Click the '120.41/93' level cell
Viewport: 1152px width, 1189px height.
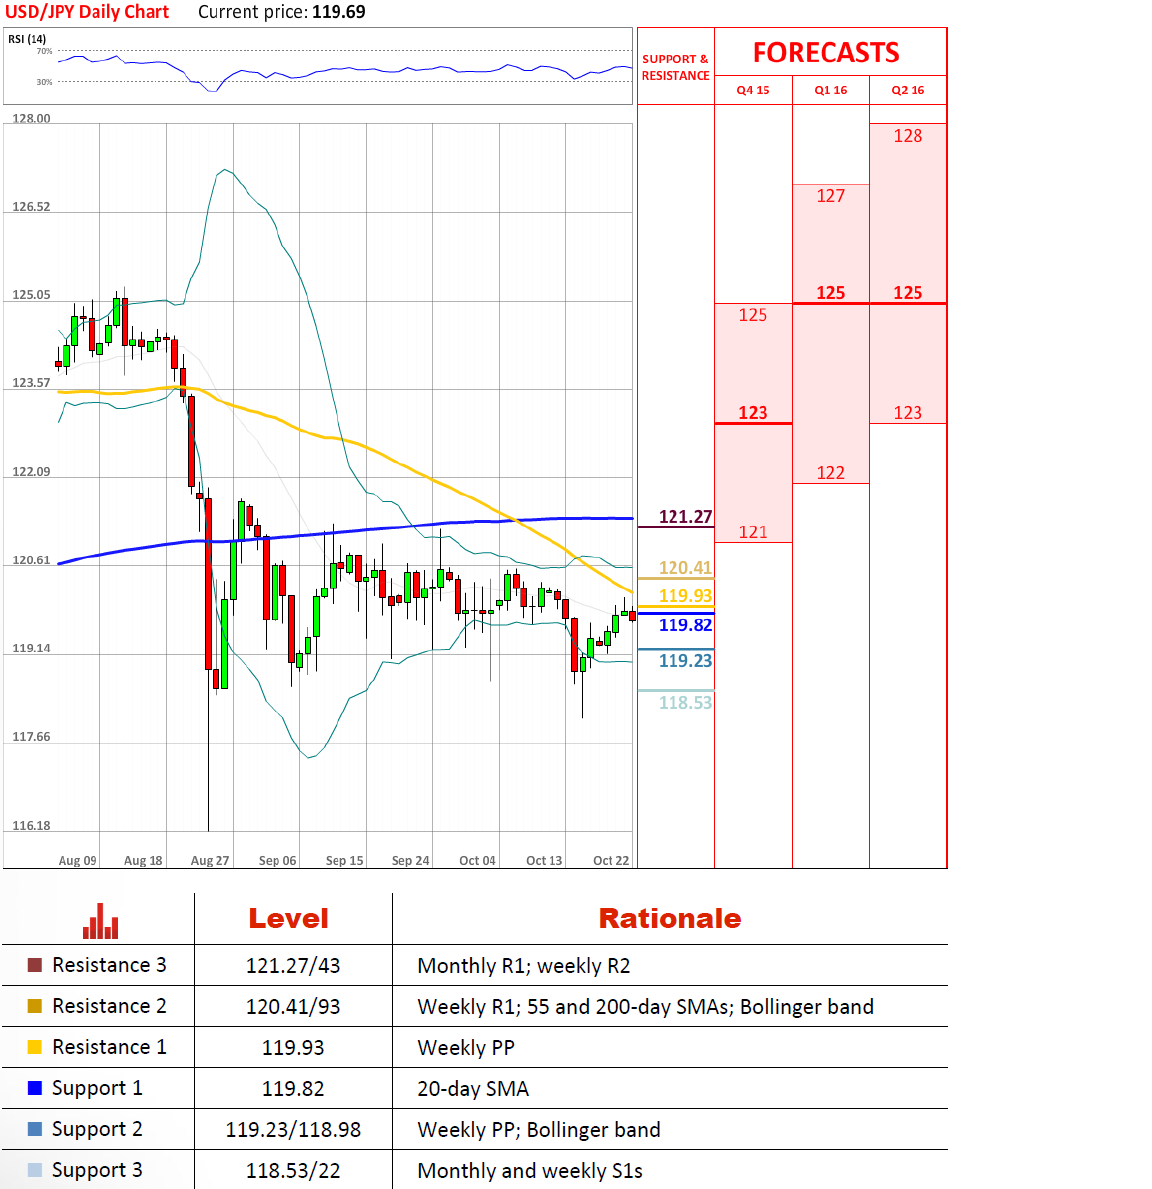click(293, 1007)
